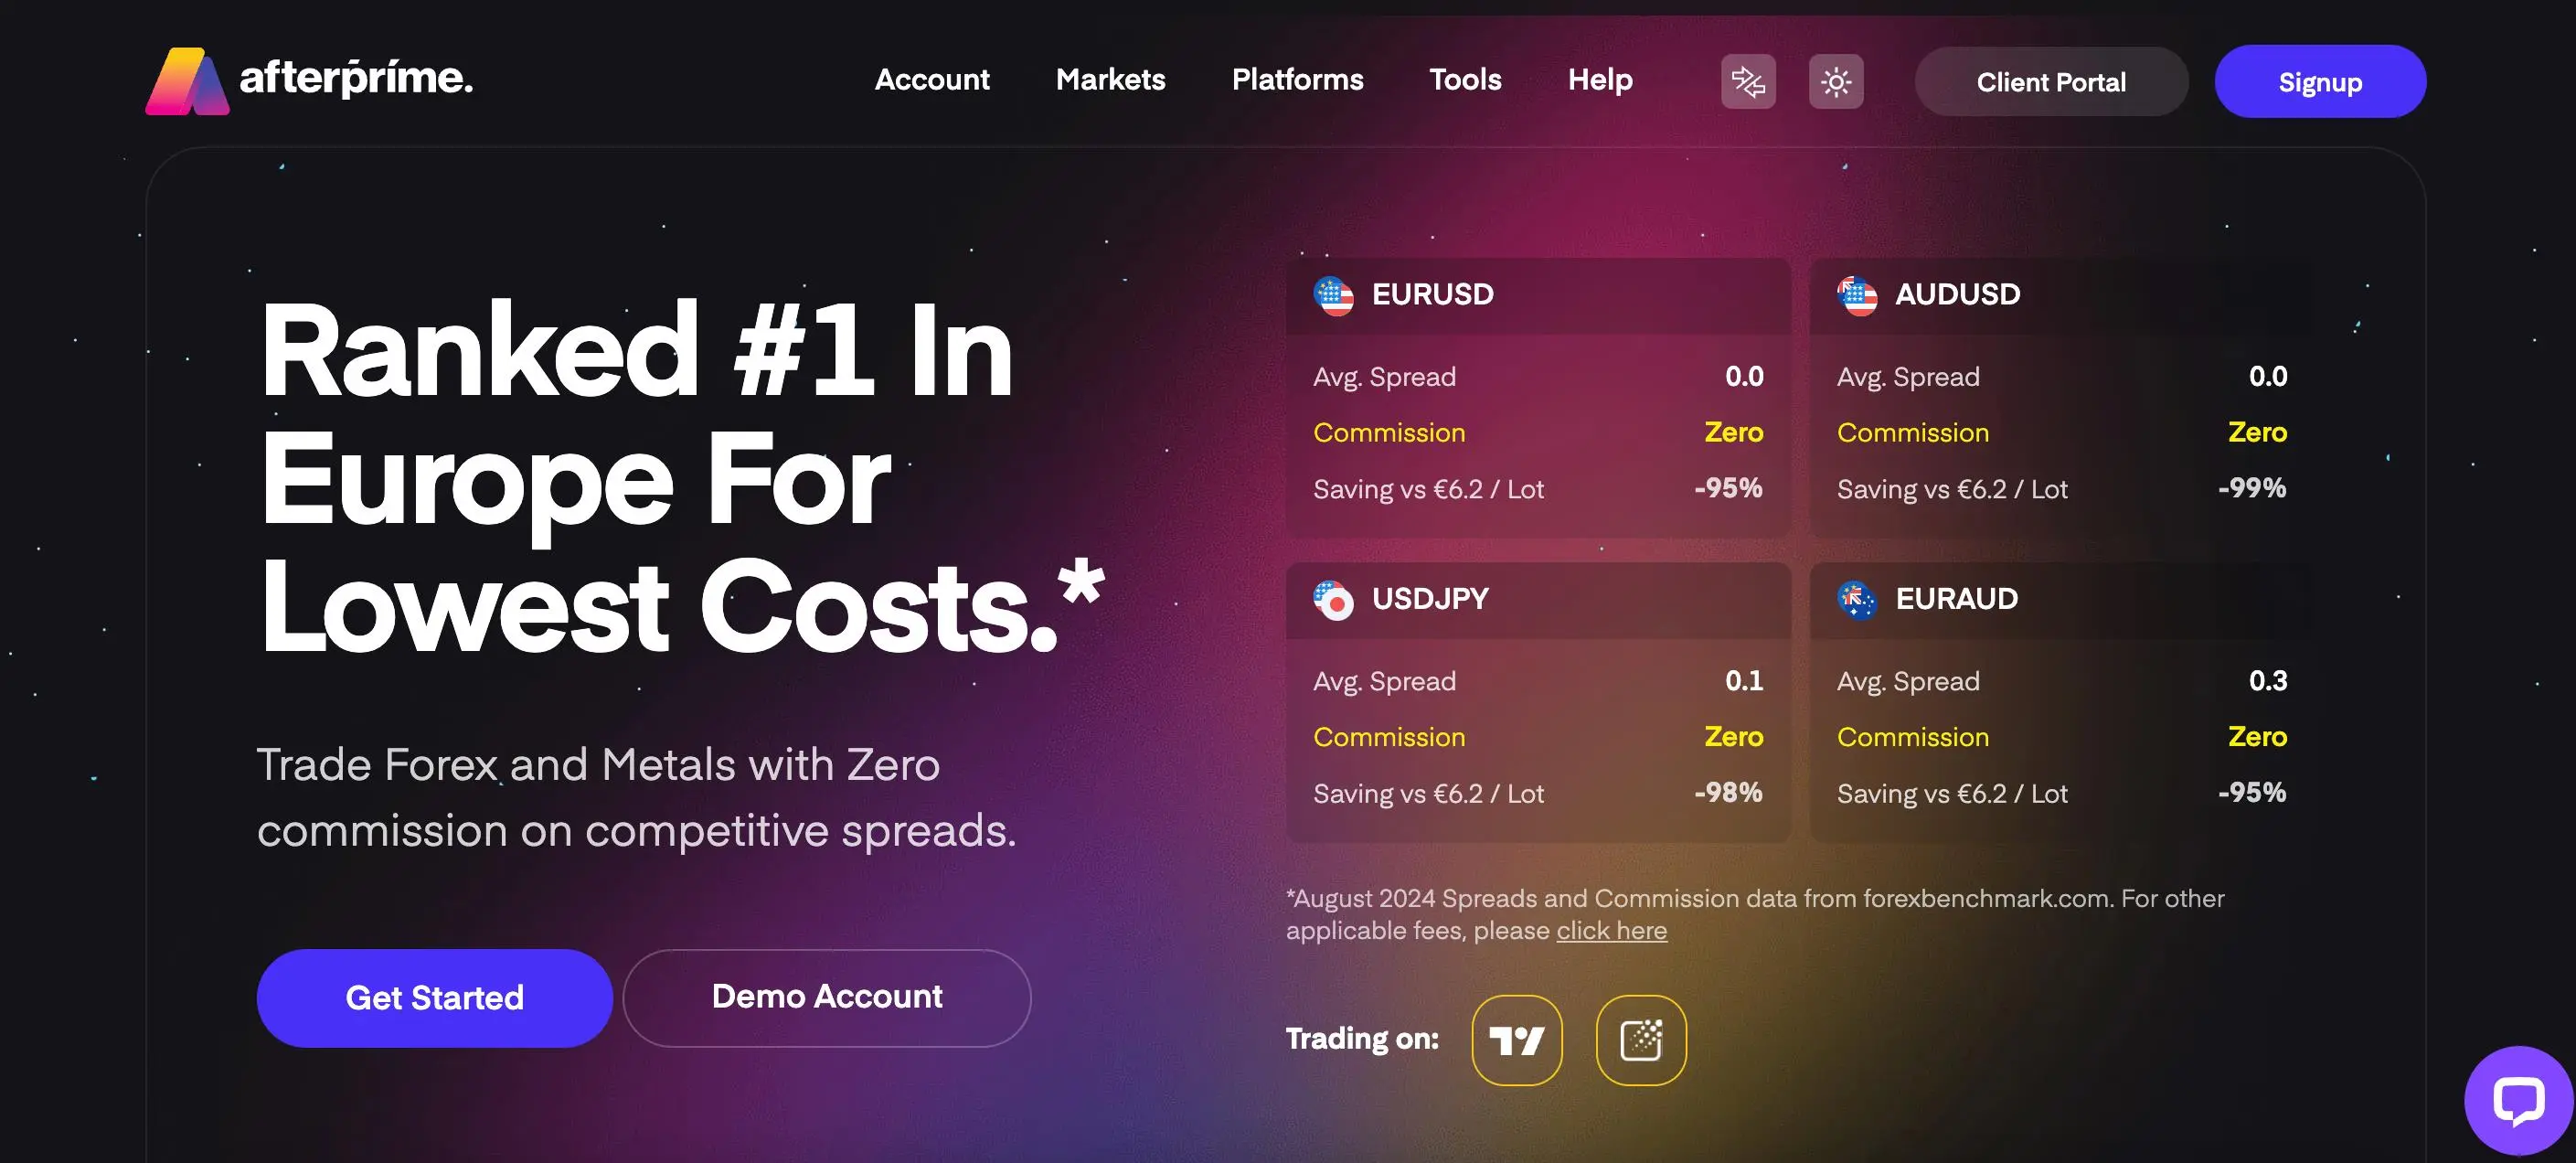Image resolution: width=2576 pixels, height=1163 pixels.
Task: Click the EURAUD flag icon
Action: point(1857,600)
